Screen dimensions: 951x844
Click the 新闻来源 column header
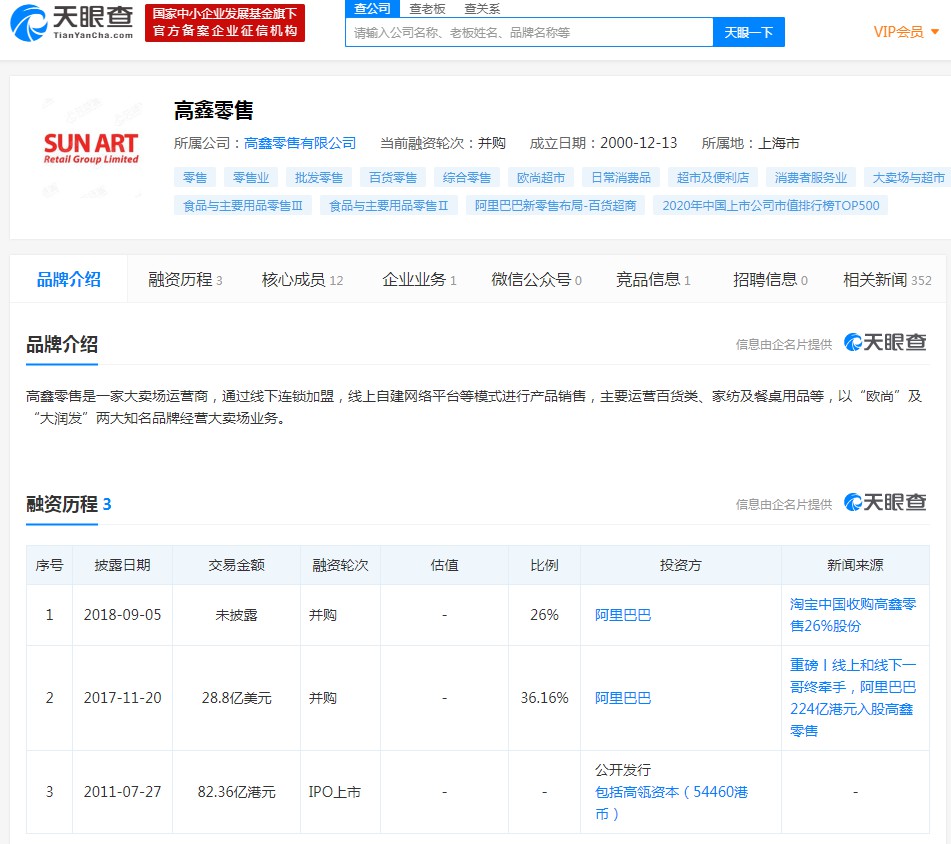(x=855, y=565)
